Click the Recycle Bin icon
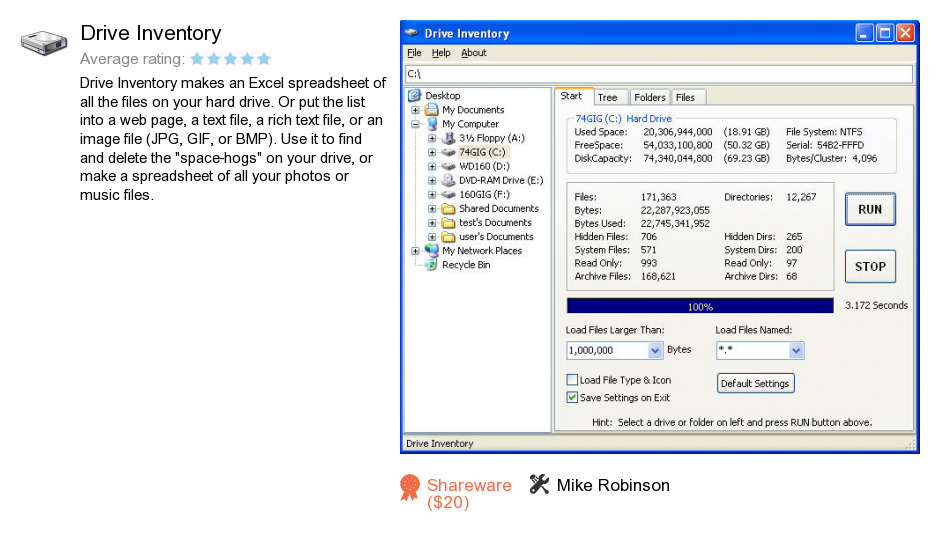This screenshot has width=940, height=538. coord(432,265)
